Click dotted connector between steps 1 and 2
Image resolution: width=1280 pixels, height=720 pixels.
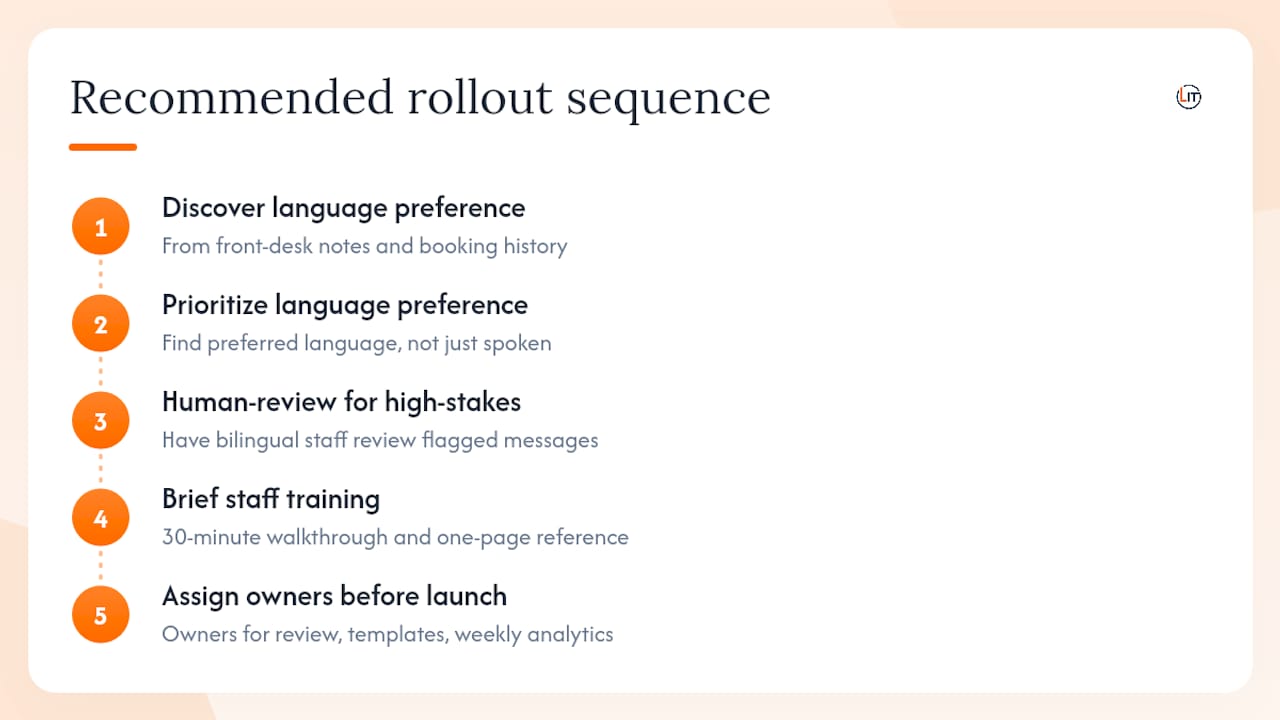[x=100, y=275]
